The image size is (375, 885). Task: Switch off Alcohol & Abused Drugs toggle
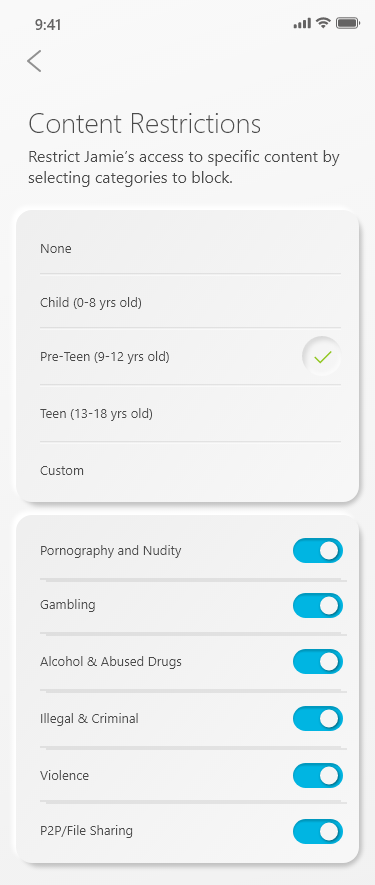(317, 661)
